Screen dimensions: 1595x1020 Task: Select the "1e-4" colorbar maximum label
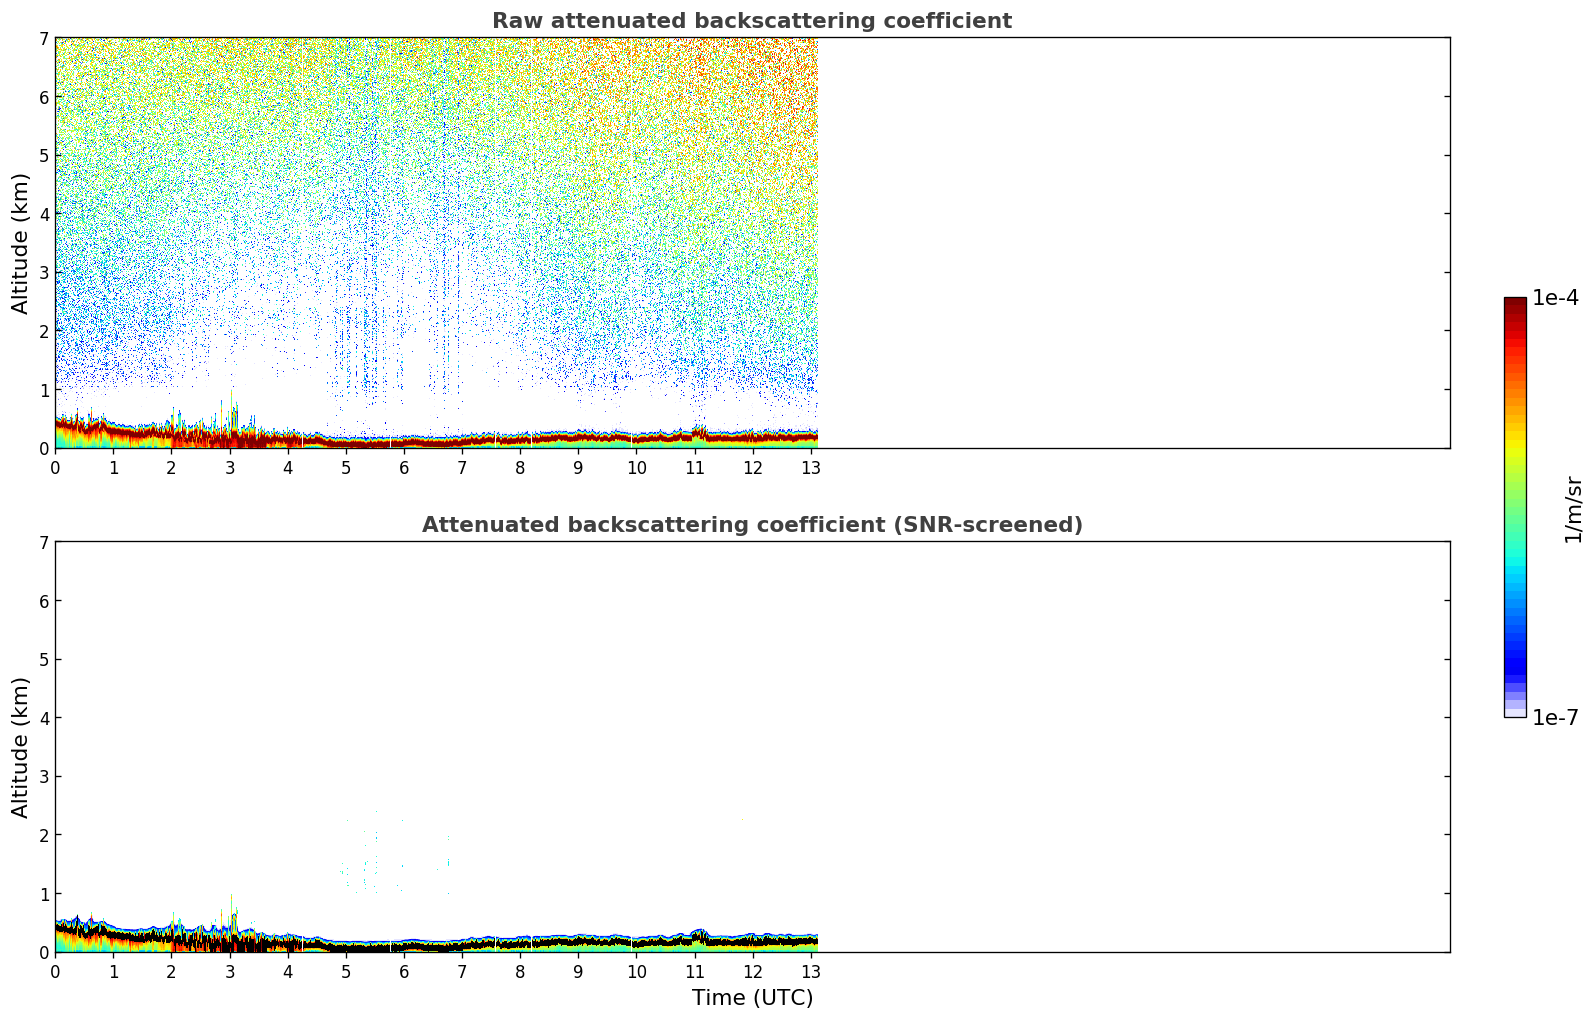coord(1555,298)
